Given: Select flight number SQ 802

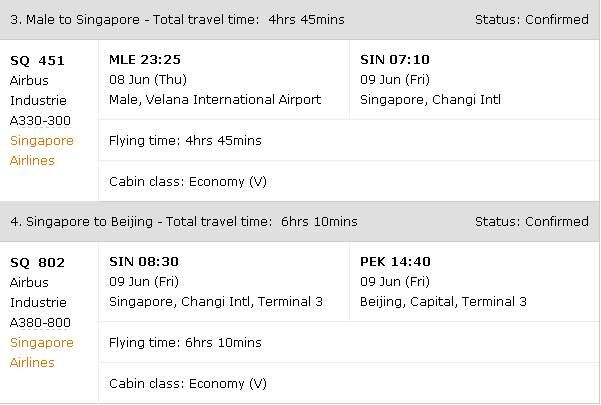Looking at the screenshot, I should 37,262.
